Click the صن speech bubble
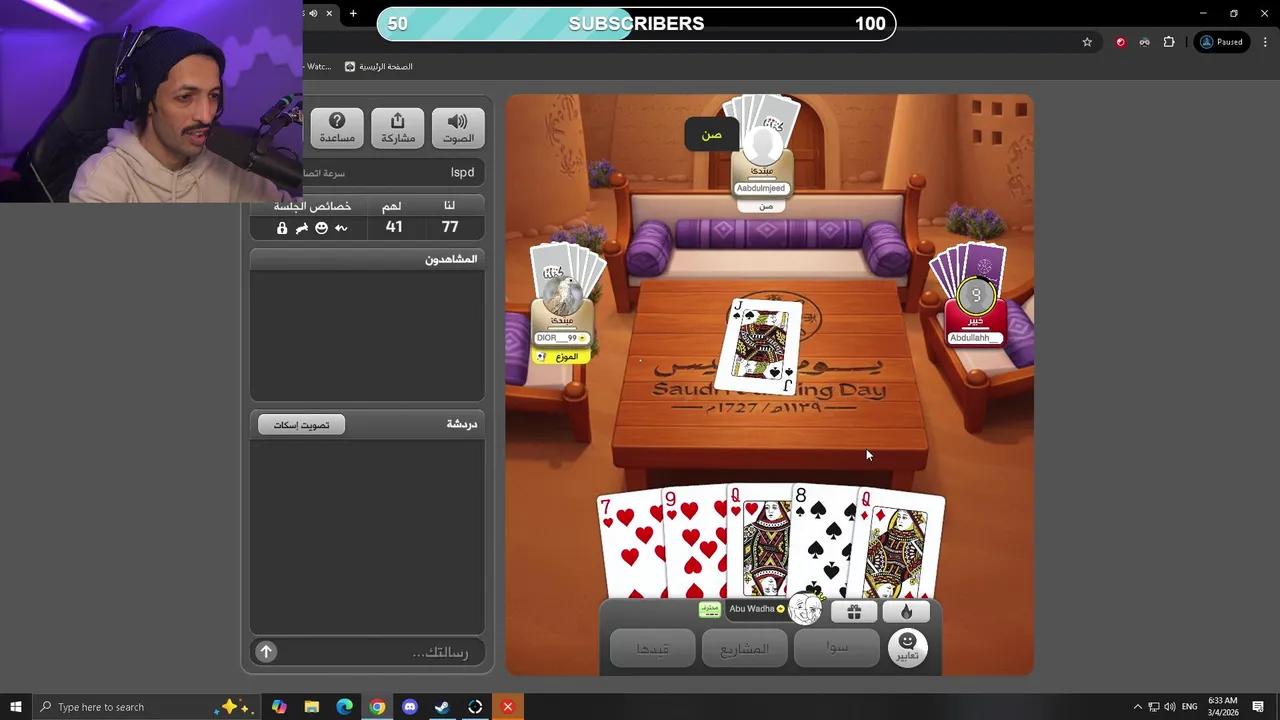This screenshot has height=720, width=1280. pyautogui.click(x=711, y=134)
